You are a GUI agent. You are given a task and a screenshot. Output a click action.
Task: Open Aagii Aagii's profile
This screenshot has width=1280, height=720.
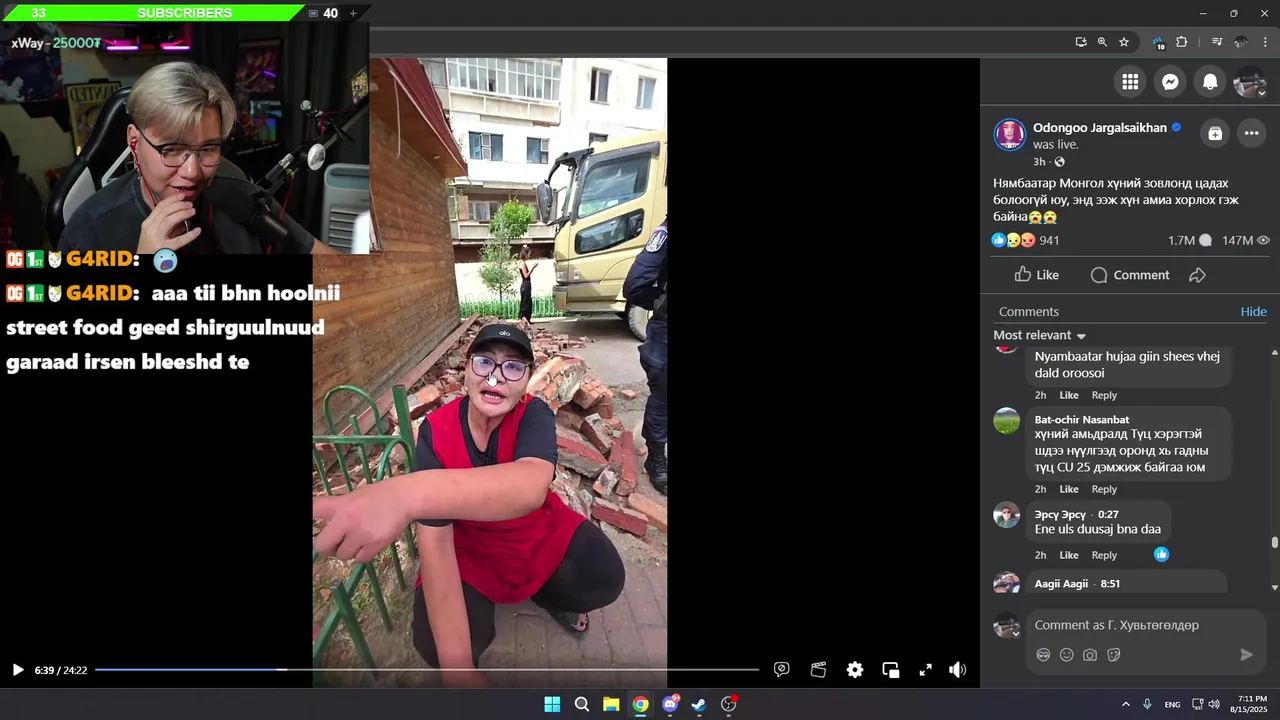pyautogui.click(x=1061, y=584)
